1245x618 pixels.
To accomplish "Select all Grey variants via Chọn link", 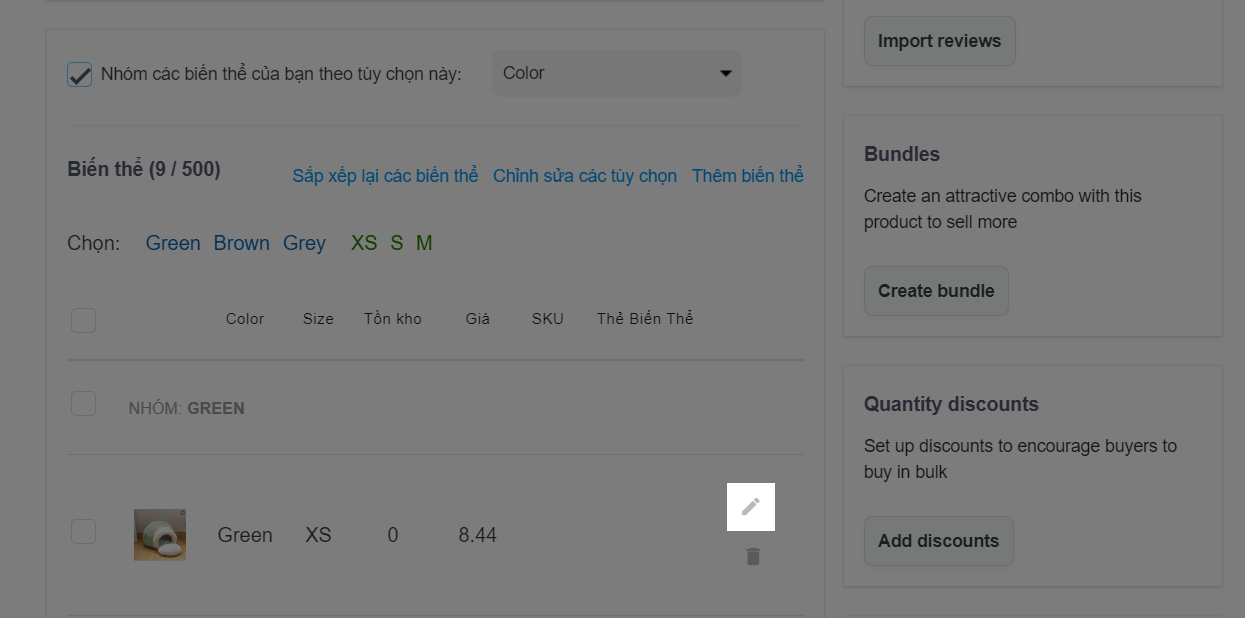I will (x=304, y=243).
